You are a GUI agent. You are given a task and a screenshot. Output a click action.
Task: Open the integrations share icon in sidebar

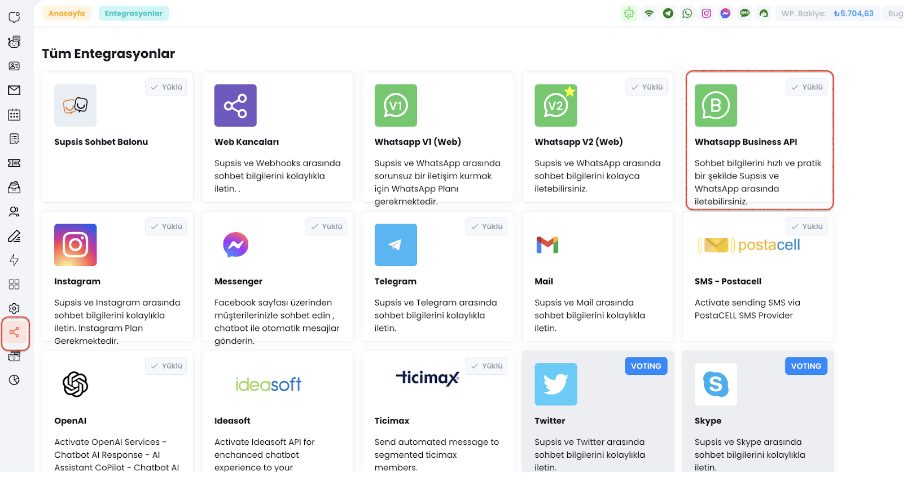(x=14, y=333)
